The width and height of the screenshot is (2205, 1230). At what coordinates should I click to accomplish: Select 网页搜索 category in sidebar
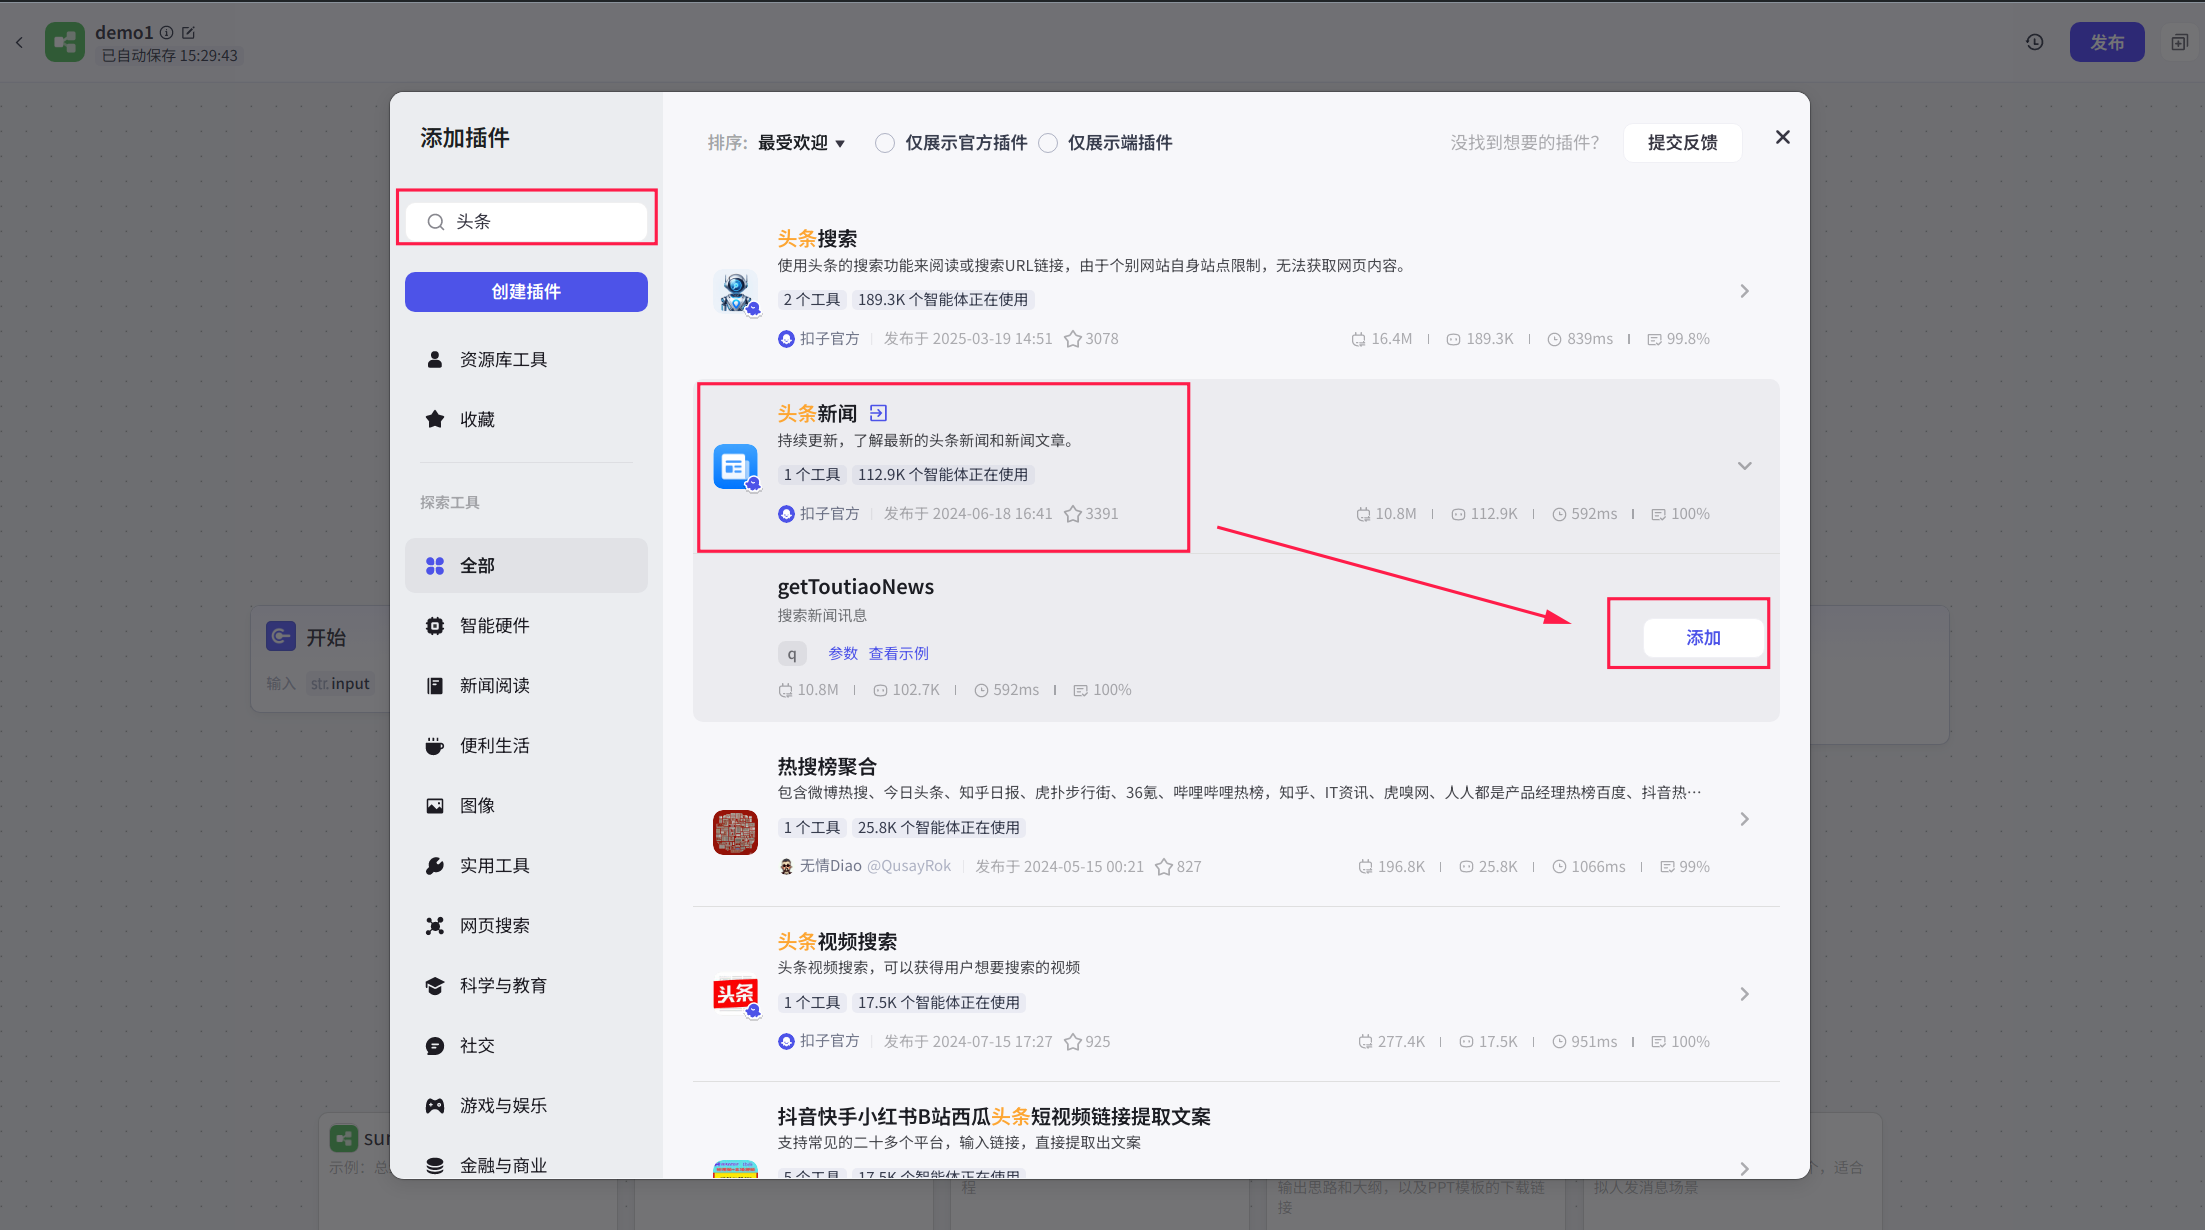494,925
